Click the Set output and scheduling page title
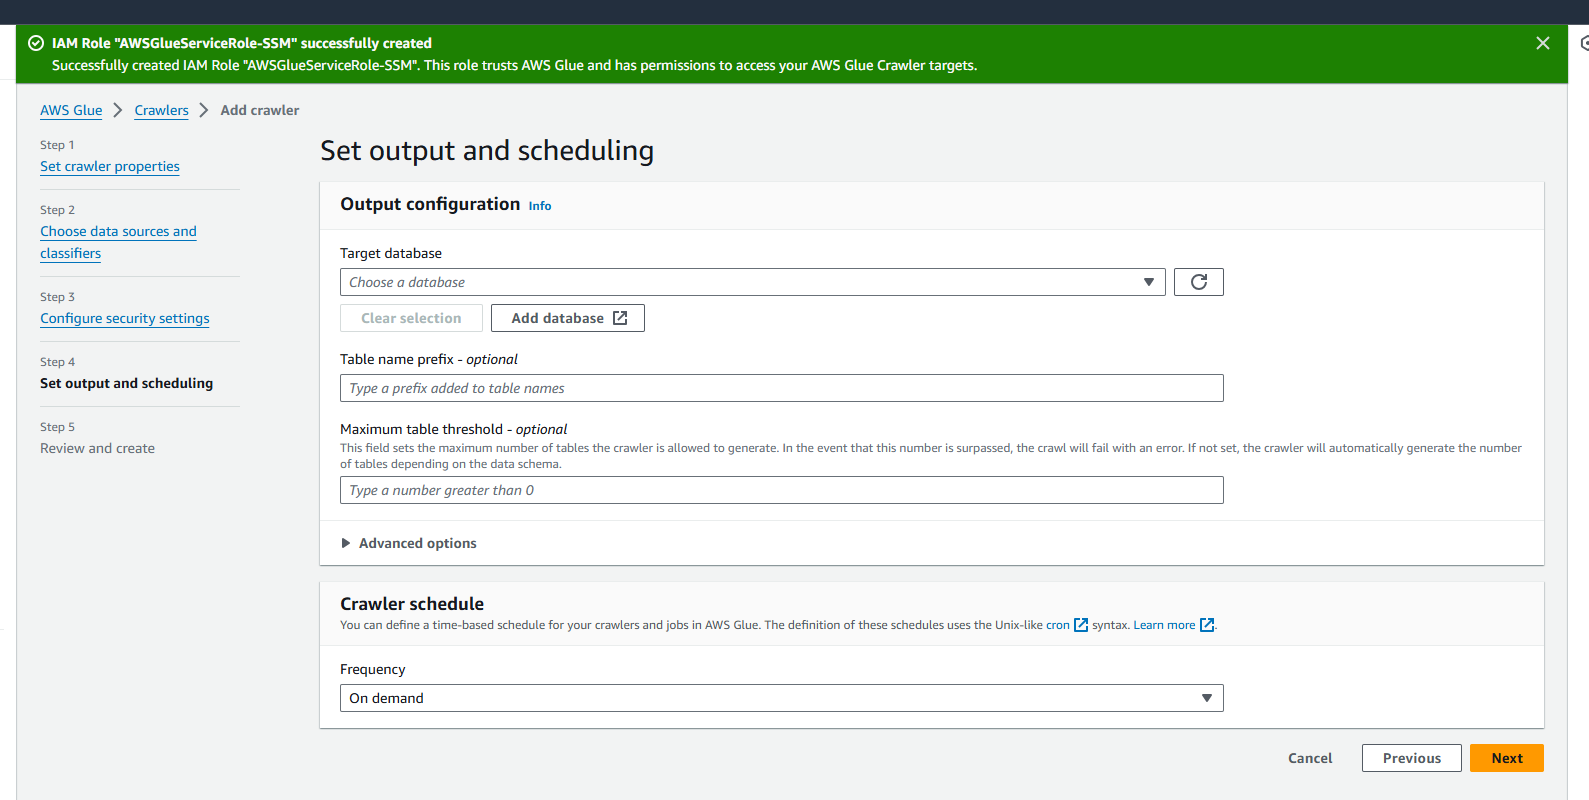 487,150
